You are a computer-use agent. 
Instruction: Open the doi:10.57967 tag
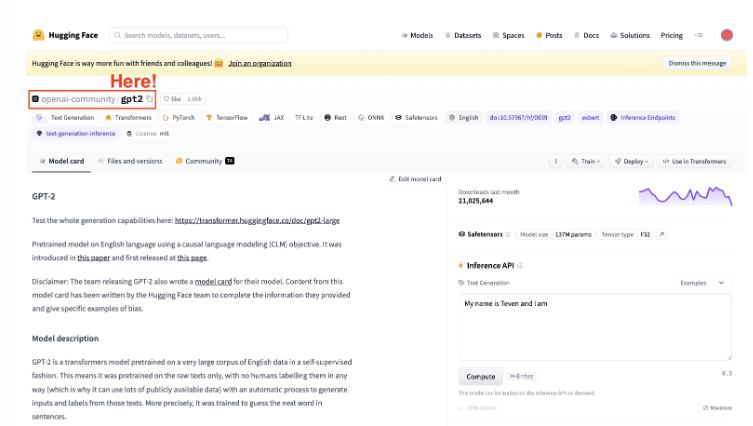pos(518,118)
